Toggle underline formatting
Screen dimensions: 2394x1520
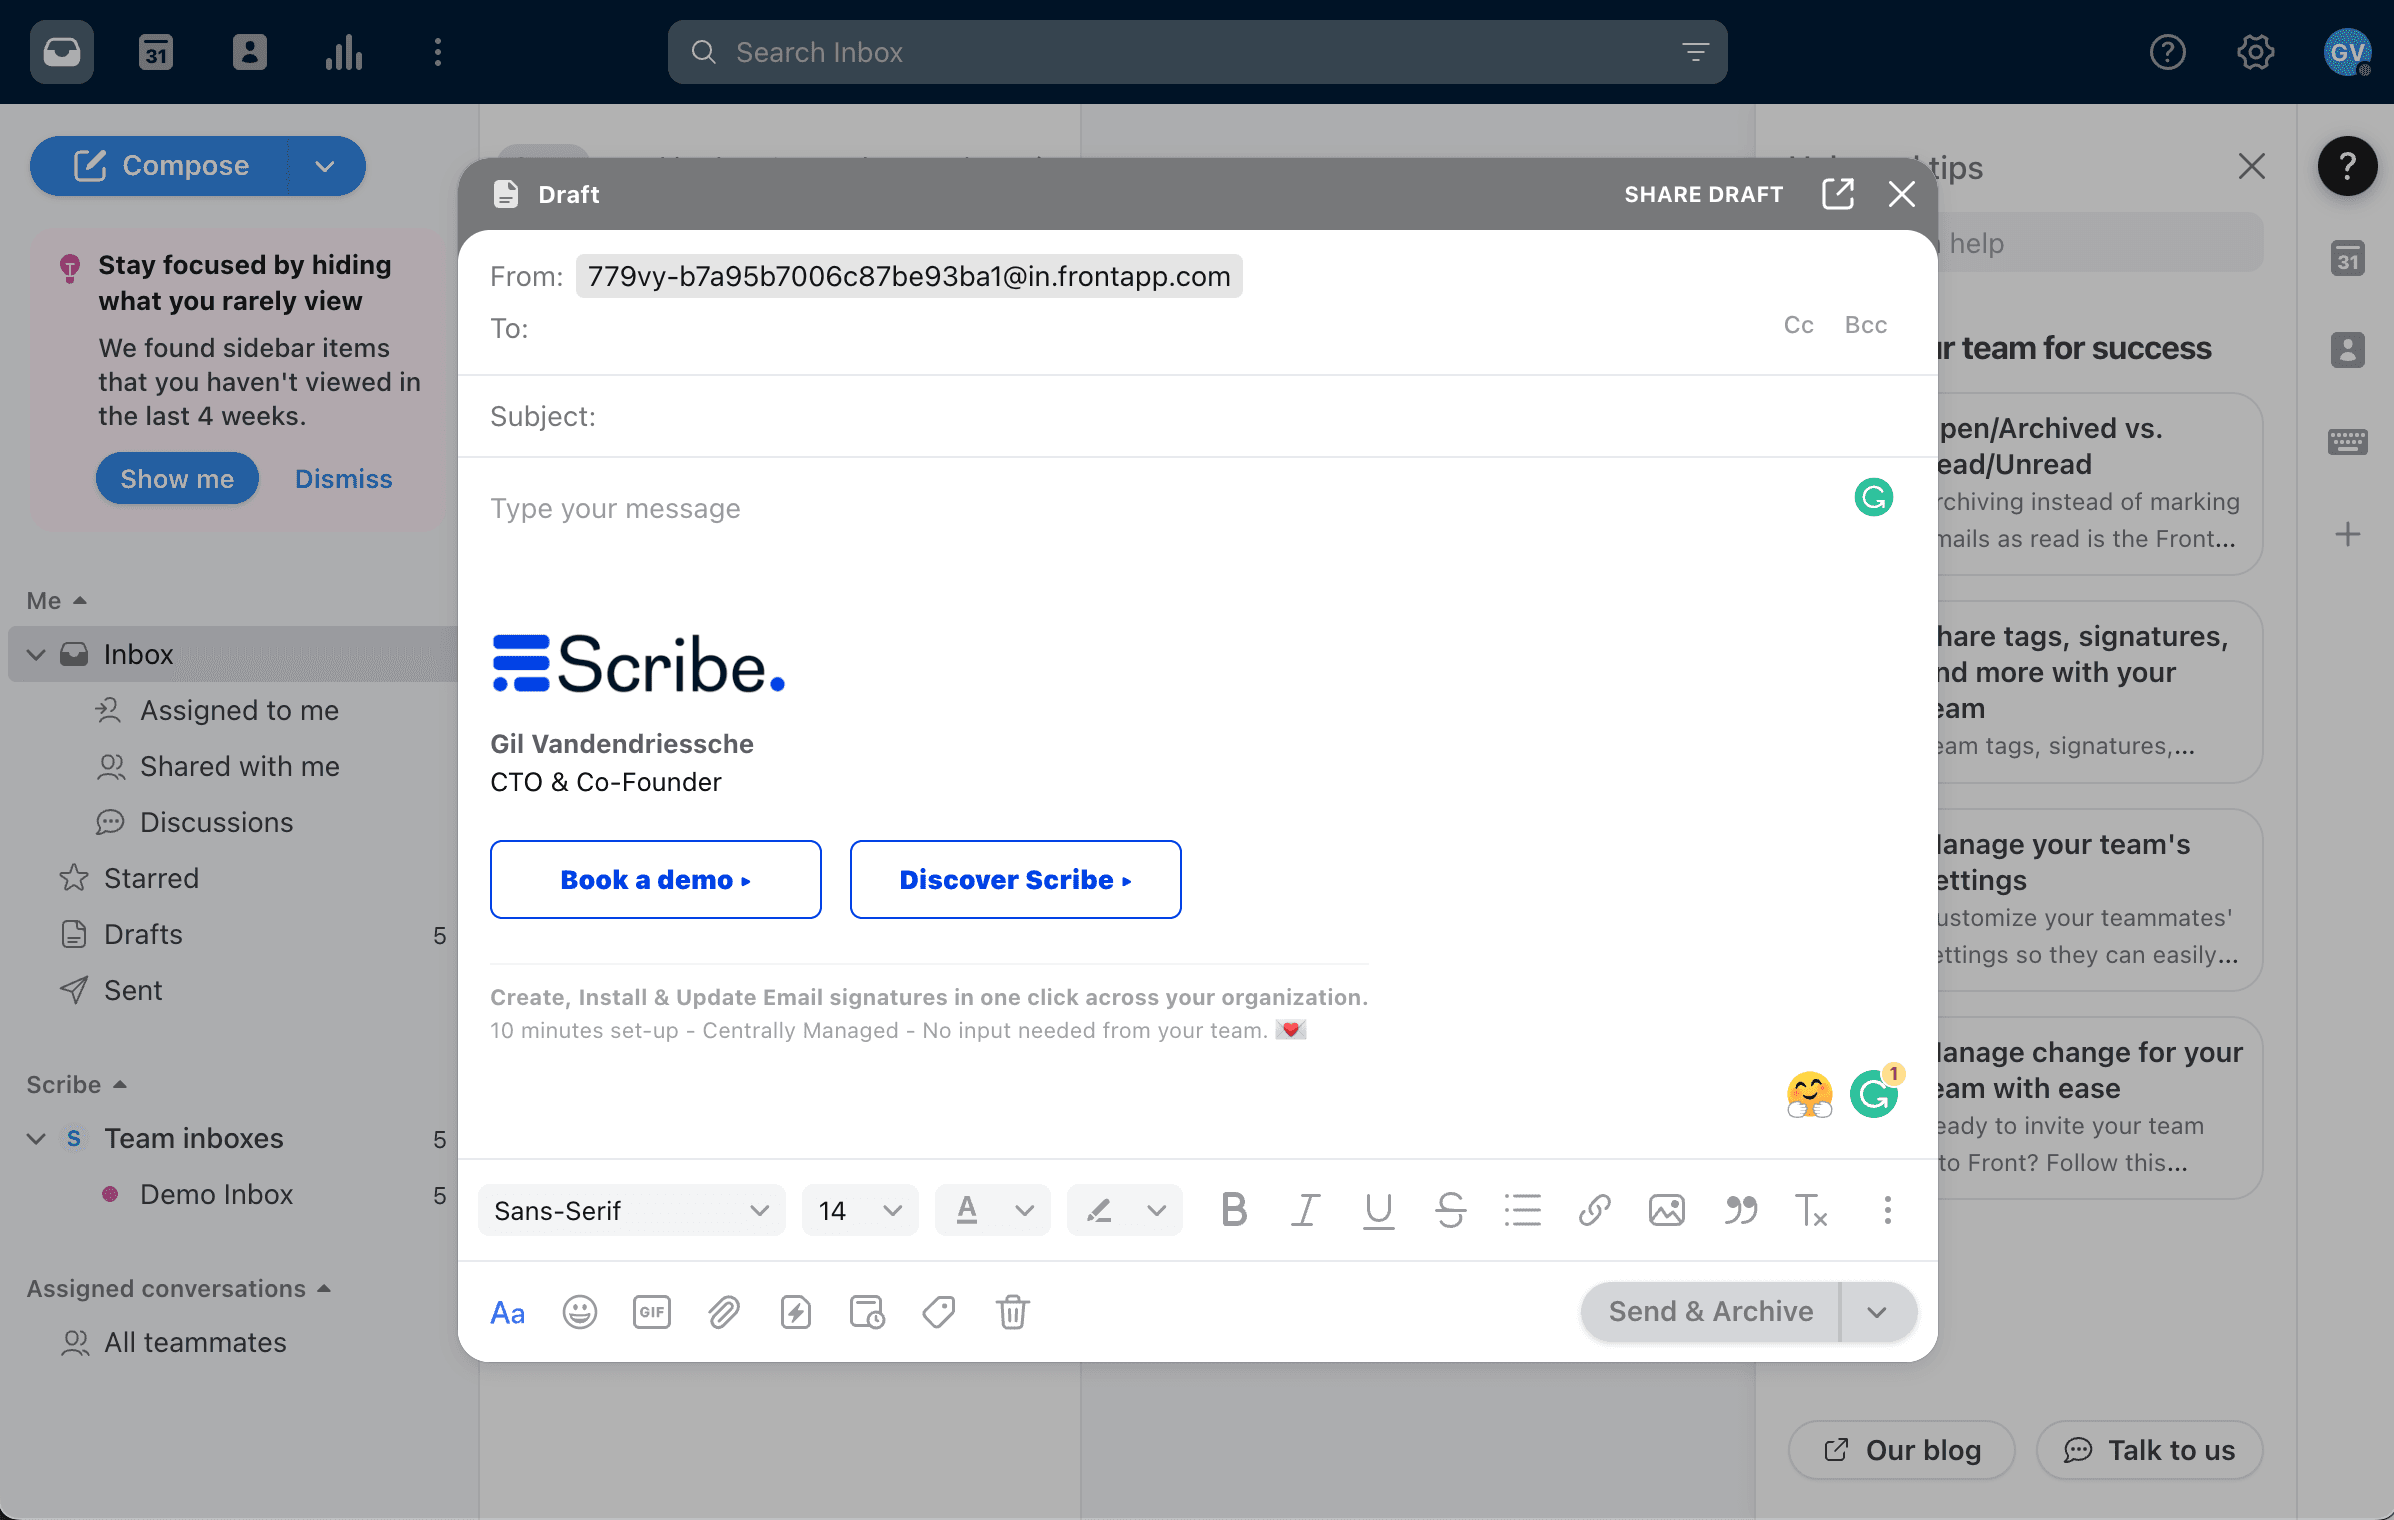click(1378, 1210)
